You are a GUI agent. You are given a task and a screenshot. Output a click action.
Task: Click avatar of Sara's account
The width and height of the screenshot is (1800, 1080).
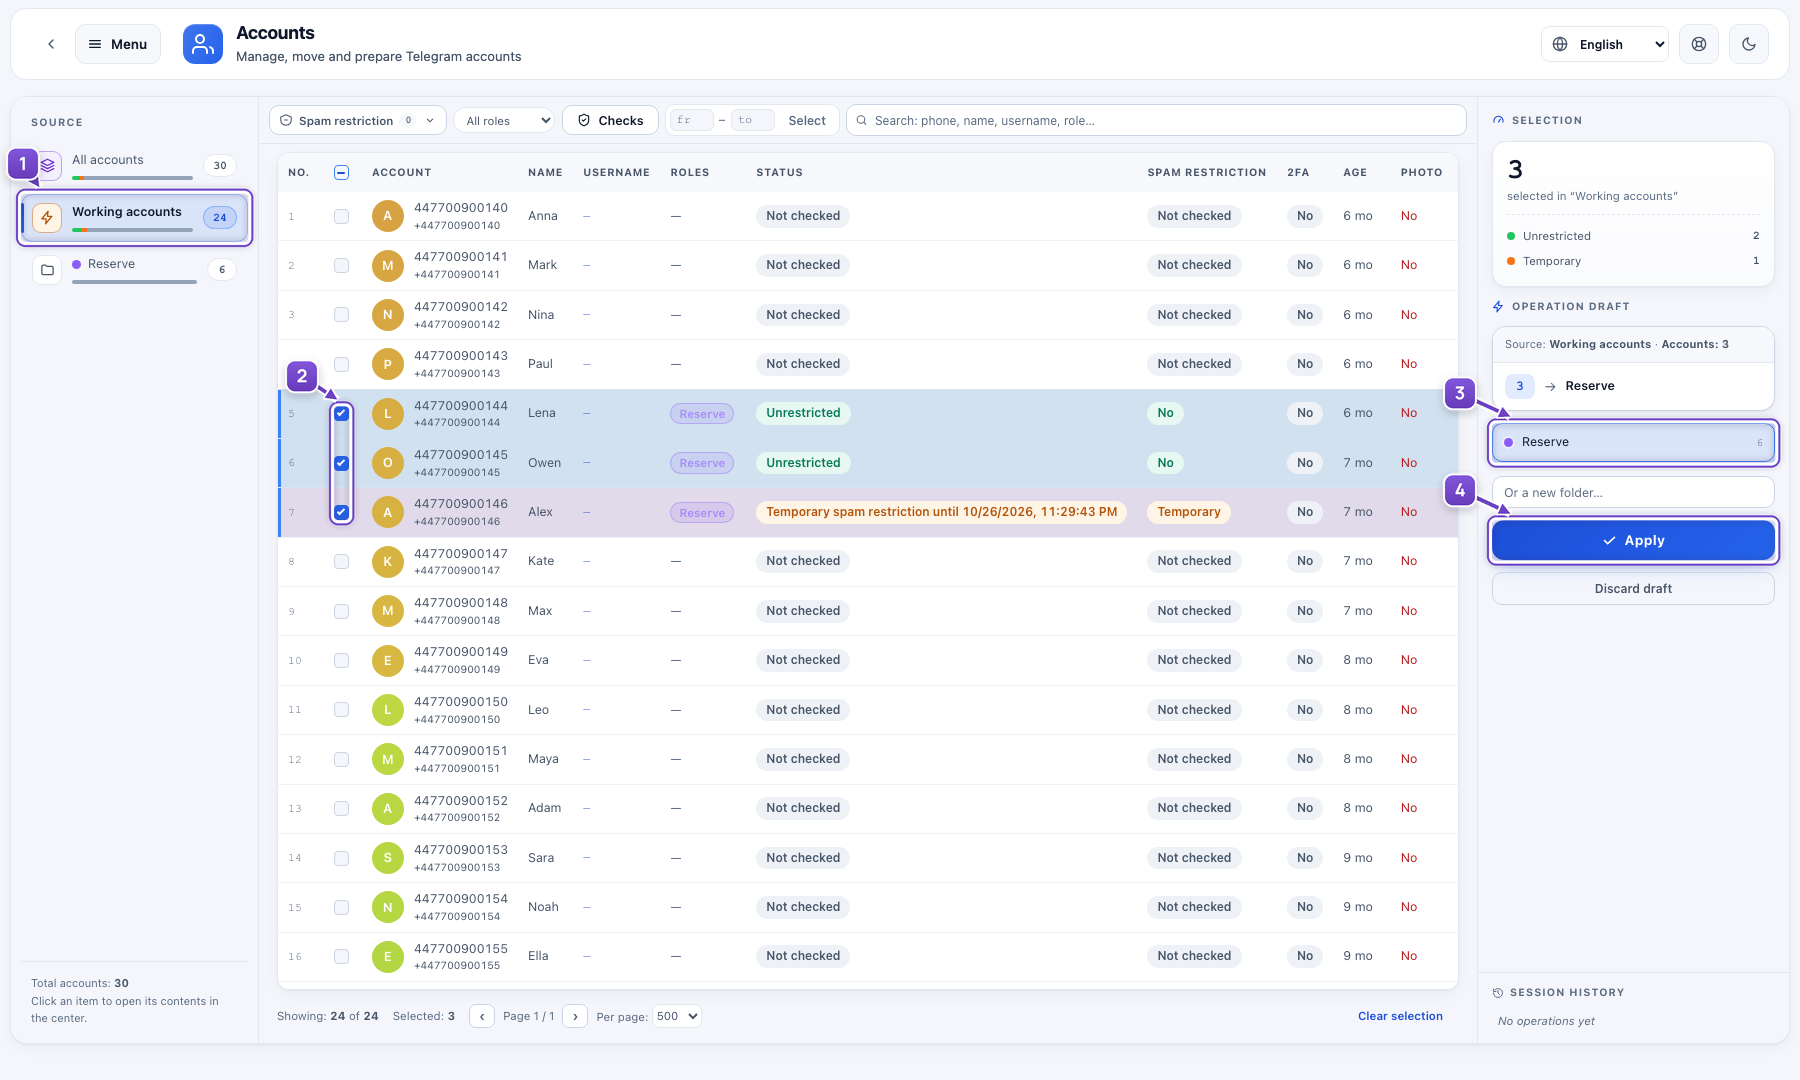click(388, 858)
